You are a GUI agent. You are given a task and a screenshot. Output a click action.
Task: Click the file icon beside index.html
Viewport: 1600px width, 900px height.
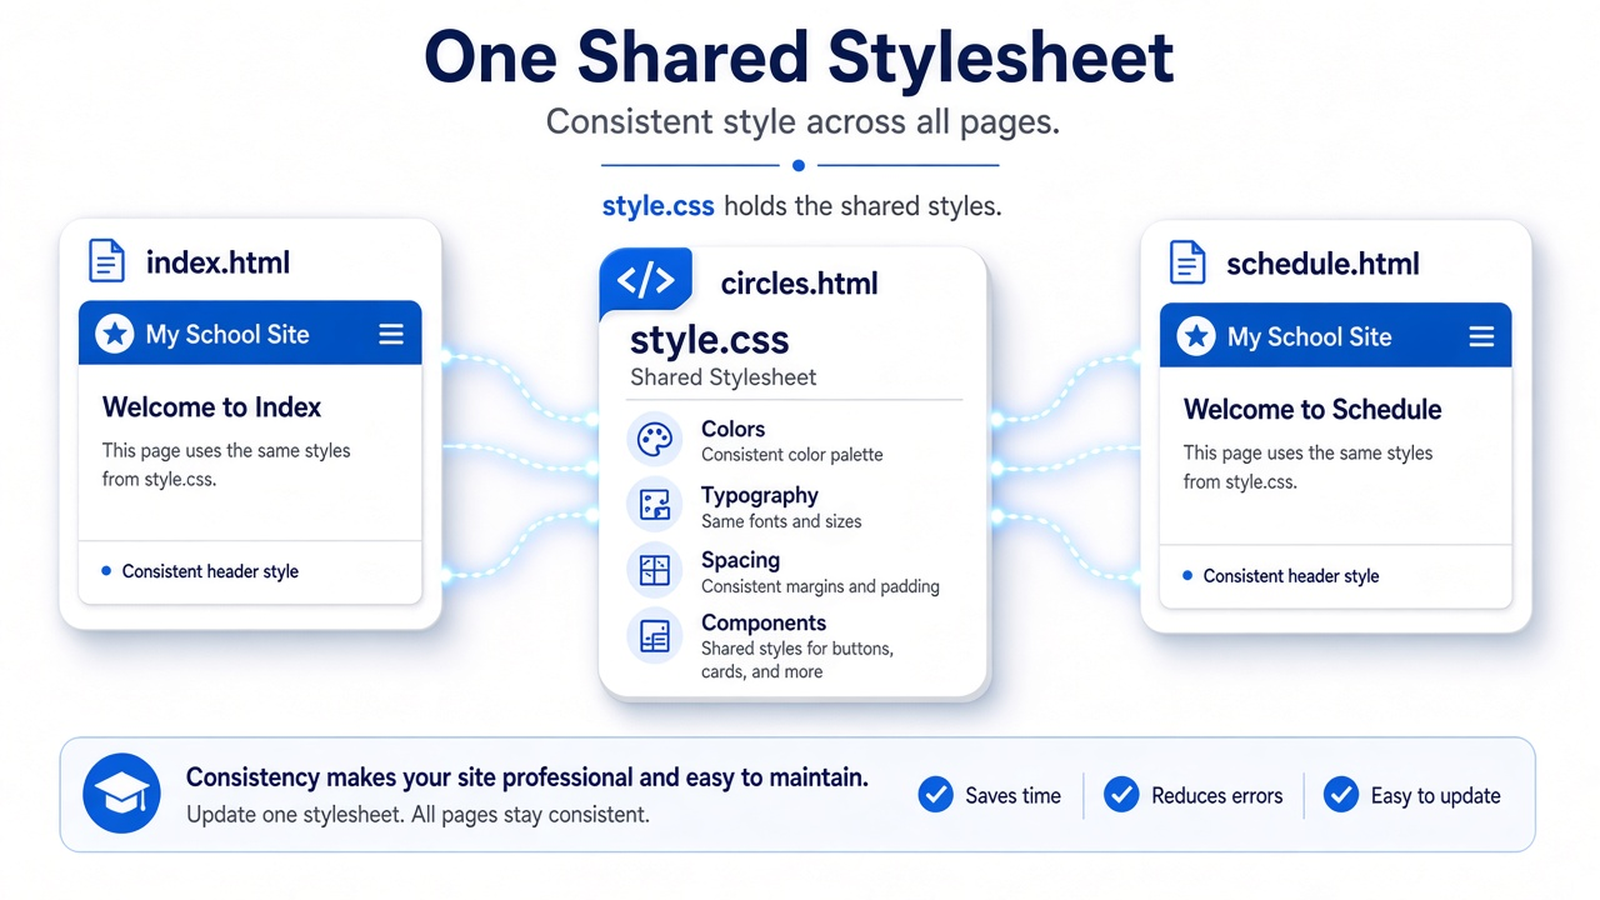pos(107,261)
